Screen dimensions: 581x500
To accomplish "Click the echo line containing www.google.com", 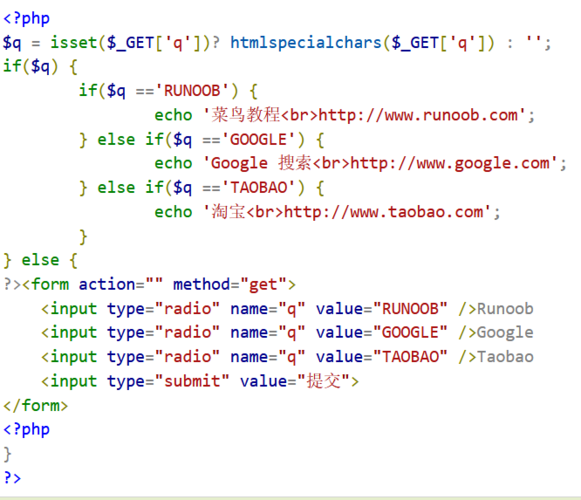I will pyautogui.click(x=361, y=163).
